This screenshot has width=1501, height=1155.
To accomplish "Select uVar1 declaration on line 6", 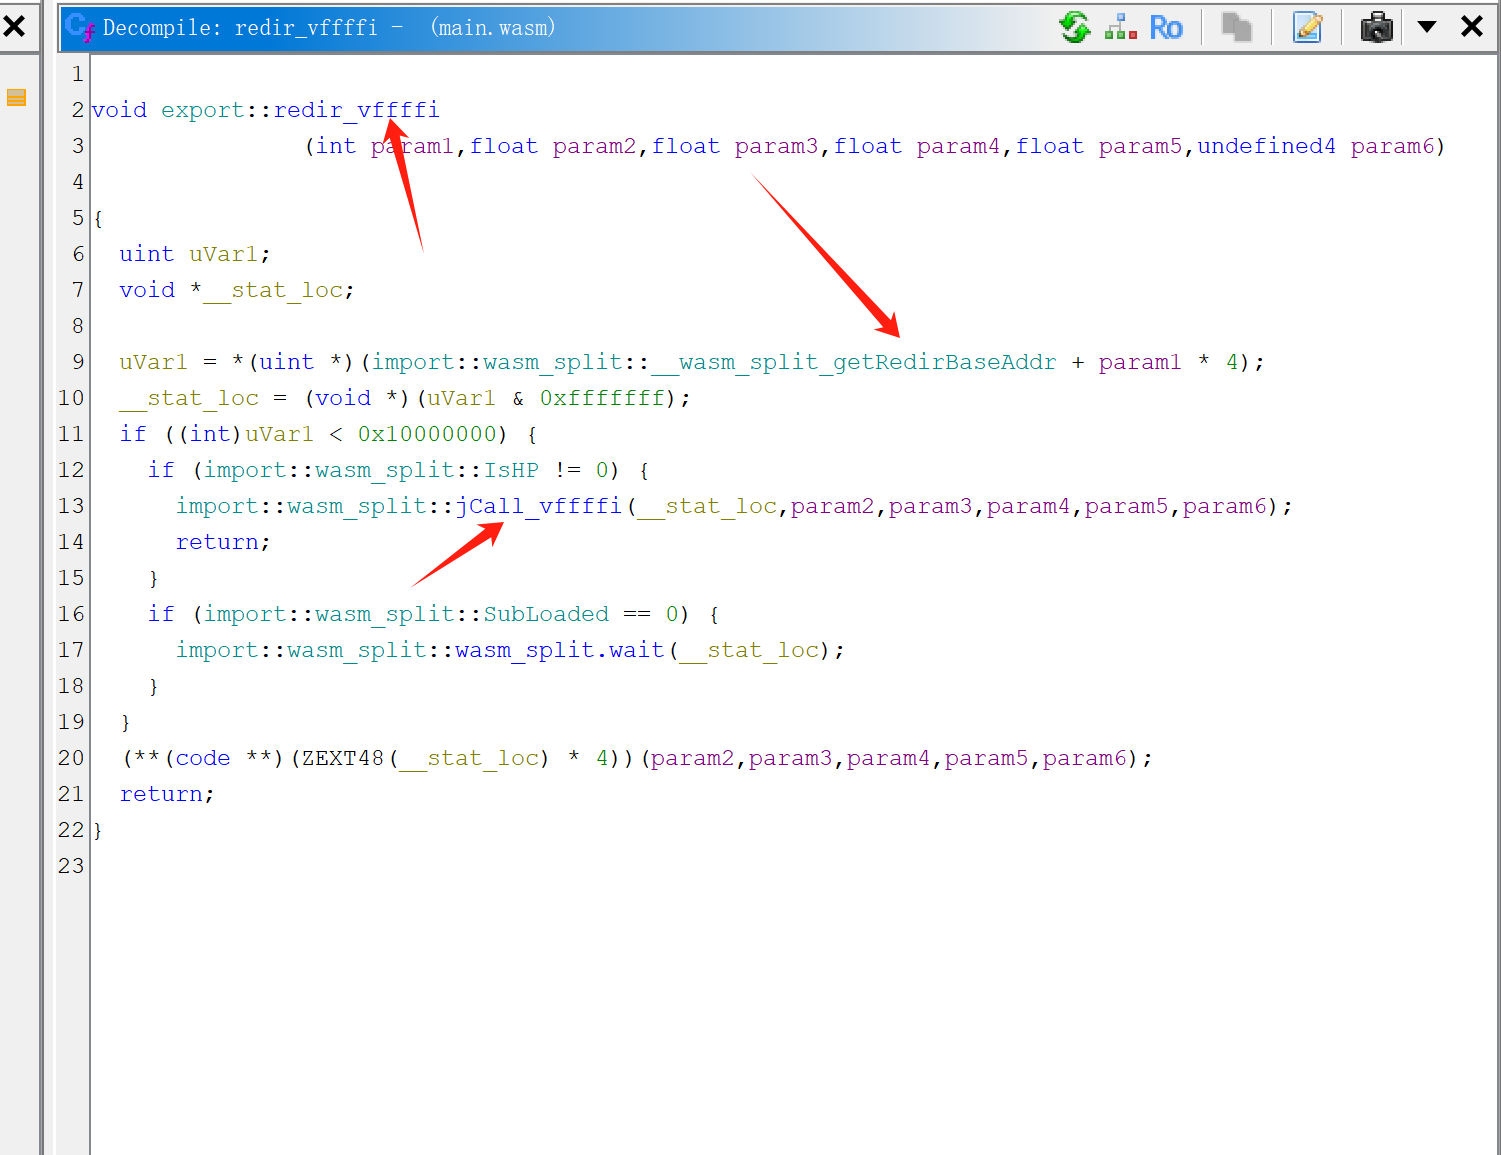I will 223,254.
